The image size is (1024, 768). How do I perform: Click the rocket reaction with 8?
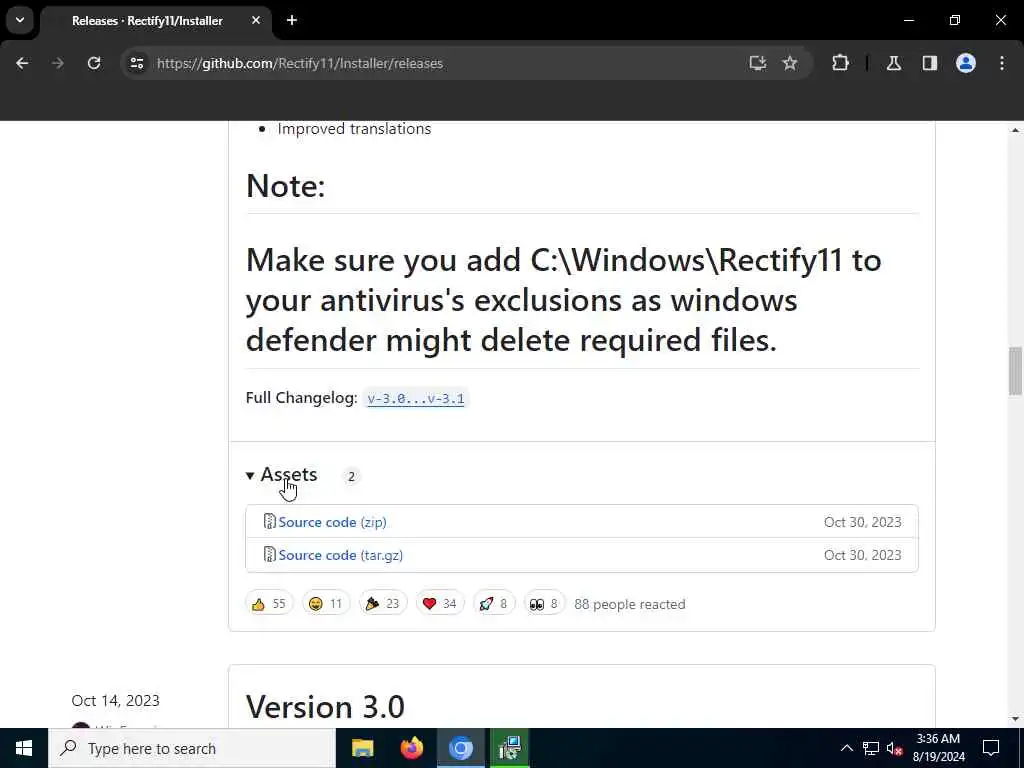pyautogui.click(x=494, y=603)
